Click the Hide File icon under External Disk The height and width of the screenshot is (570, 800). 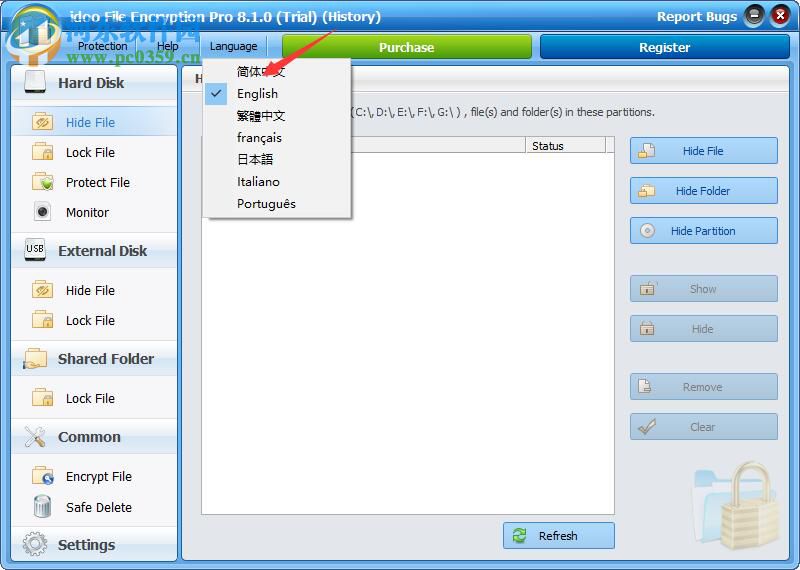tap(42, 290)
